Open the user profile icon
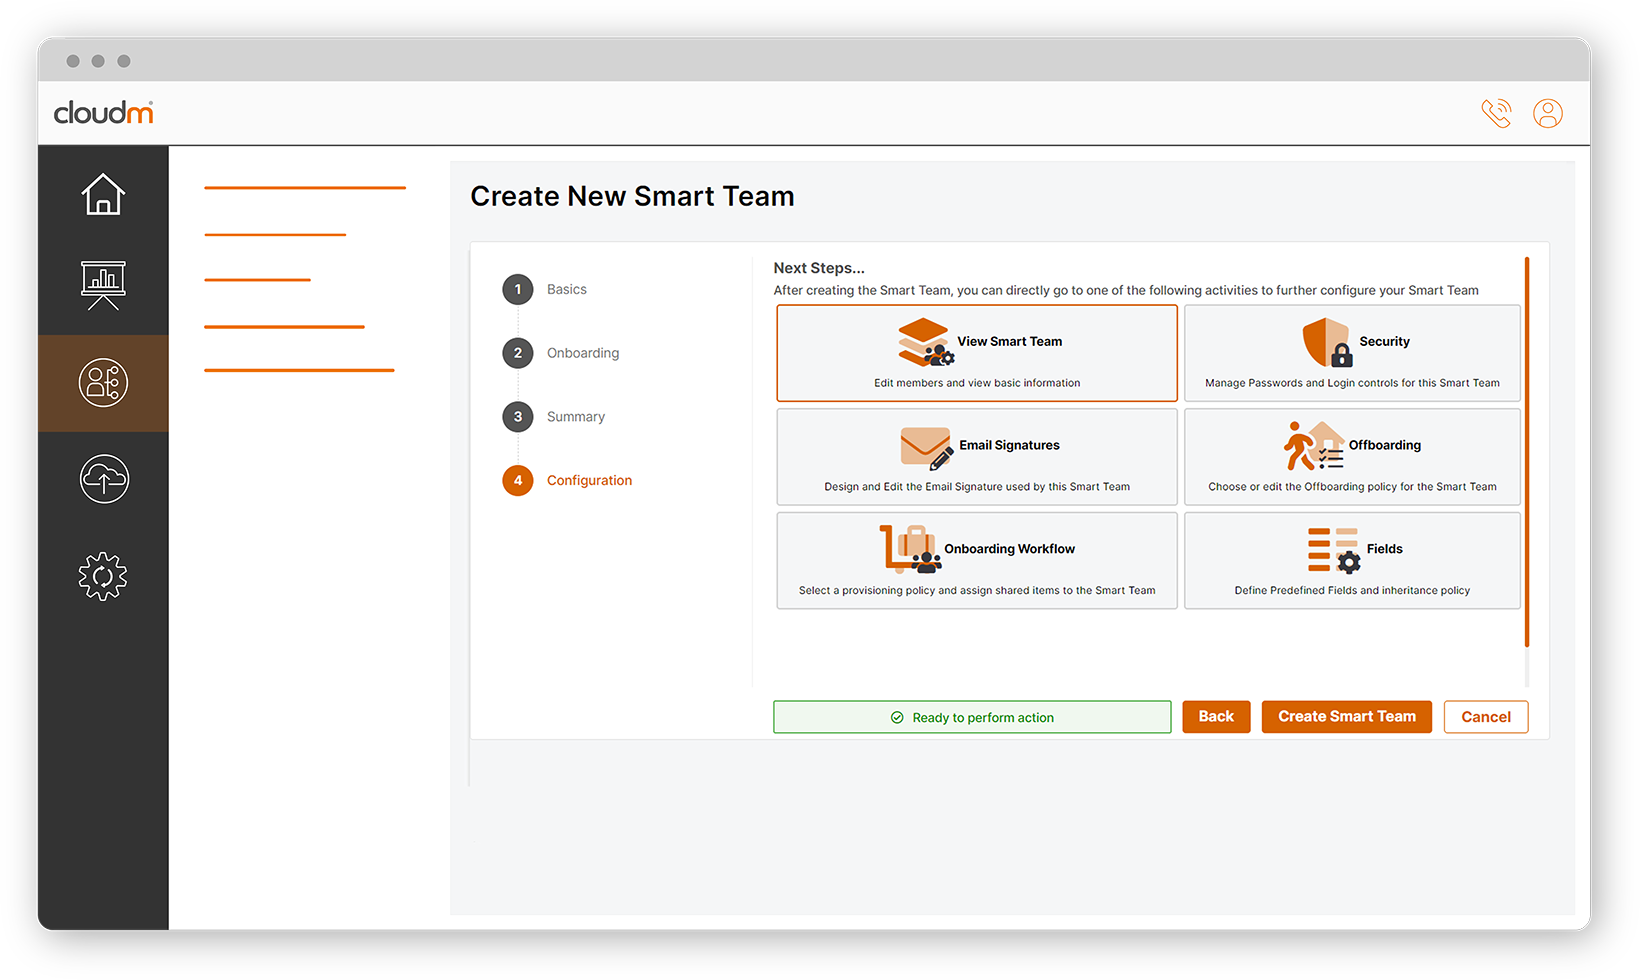The width and height of the screenshot is (1640, 980). point(1548,113)
